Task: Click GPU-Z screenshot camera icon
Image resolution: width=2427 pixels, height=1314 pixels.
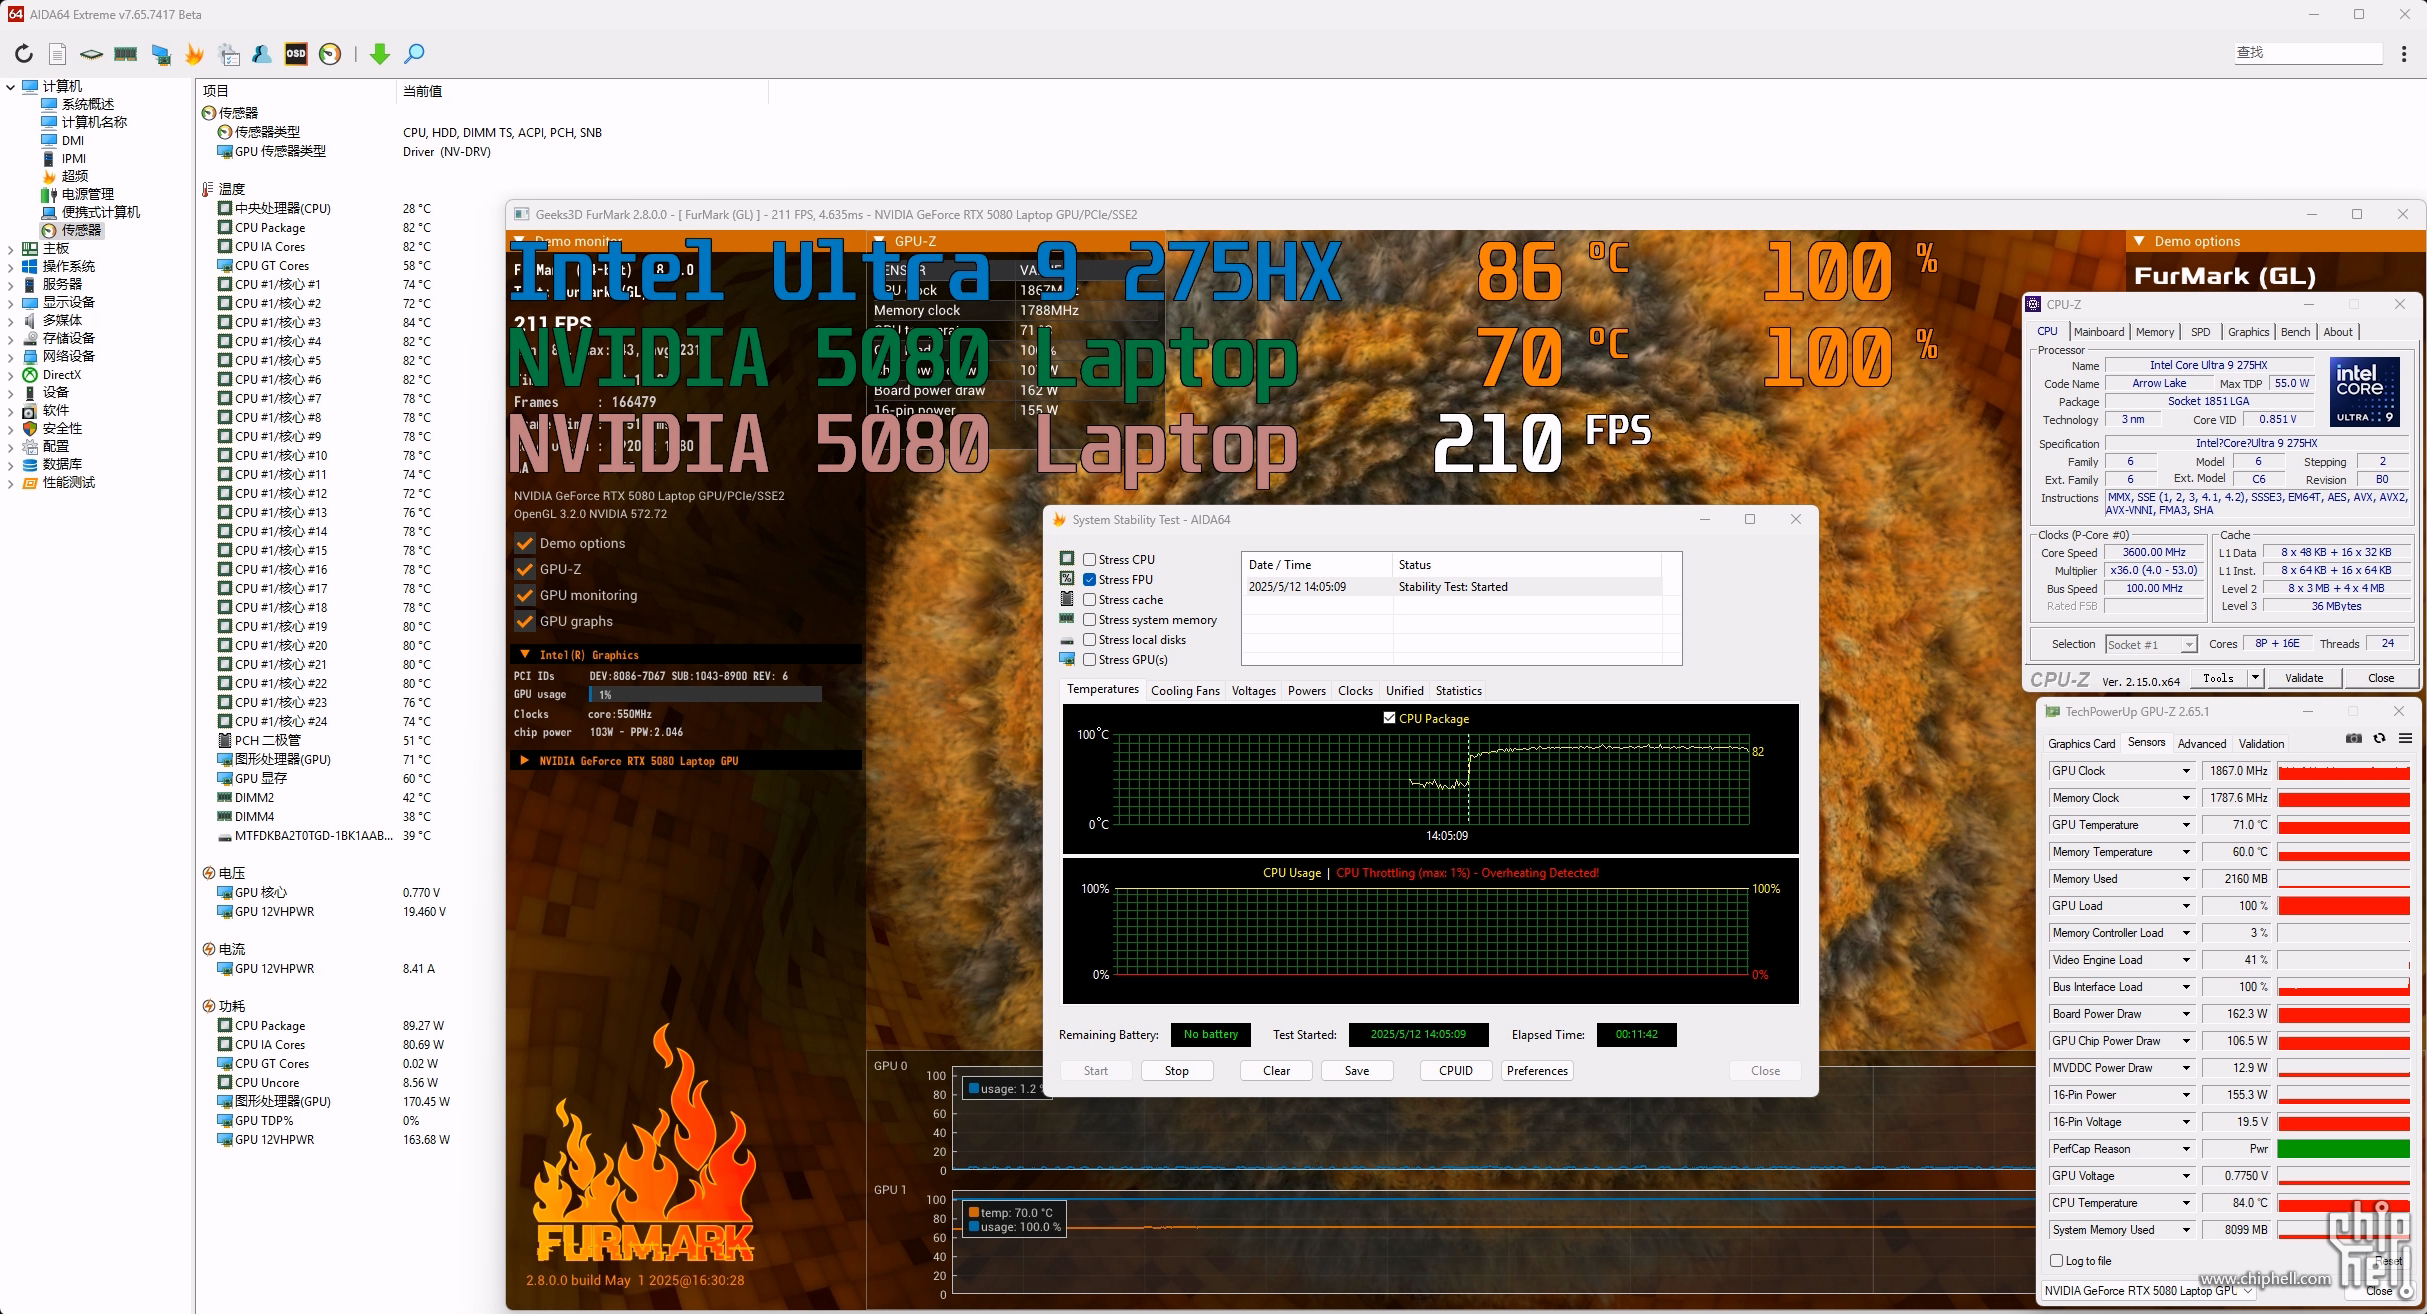Action: coord(2354,739)
